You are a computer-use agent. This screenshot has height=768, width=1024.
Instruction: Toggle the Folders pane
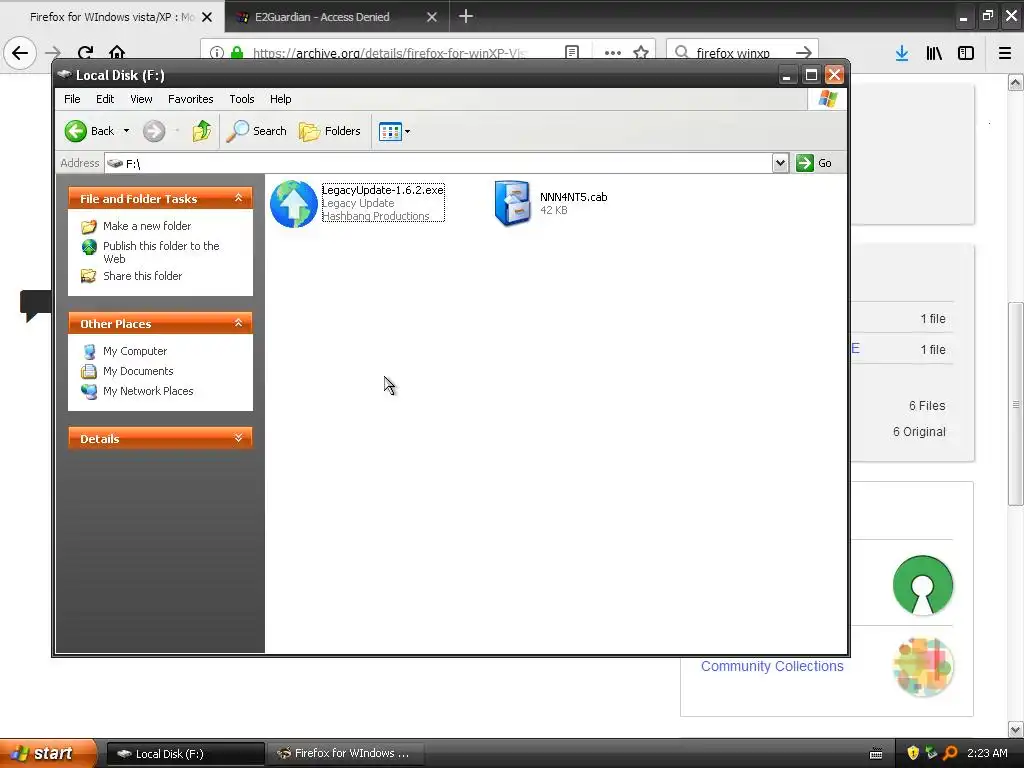click(330, 131)
